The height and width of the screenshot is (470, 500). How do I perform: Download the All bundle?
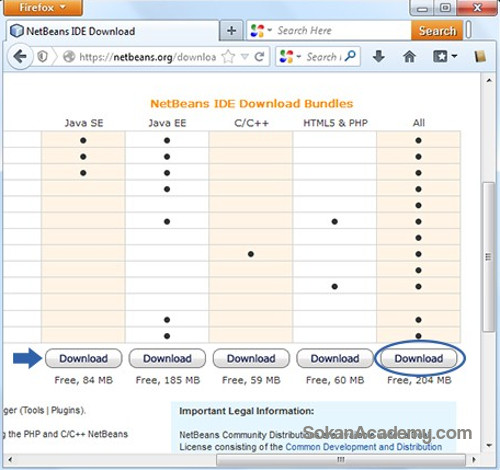pyautogui.click(x=419, y=358)
